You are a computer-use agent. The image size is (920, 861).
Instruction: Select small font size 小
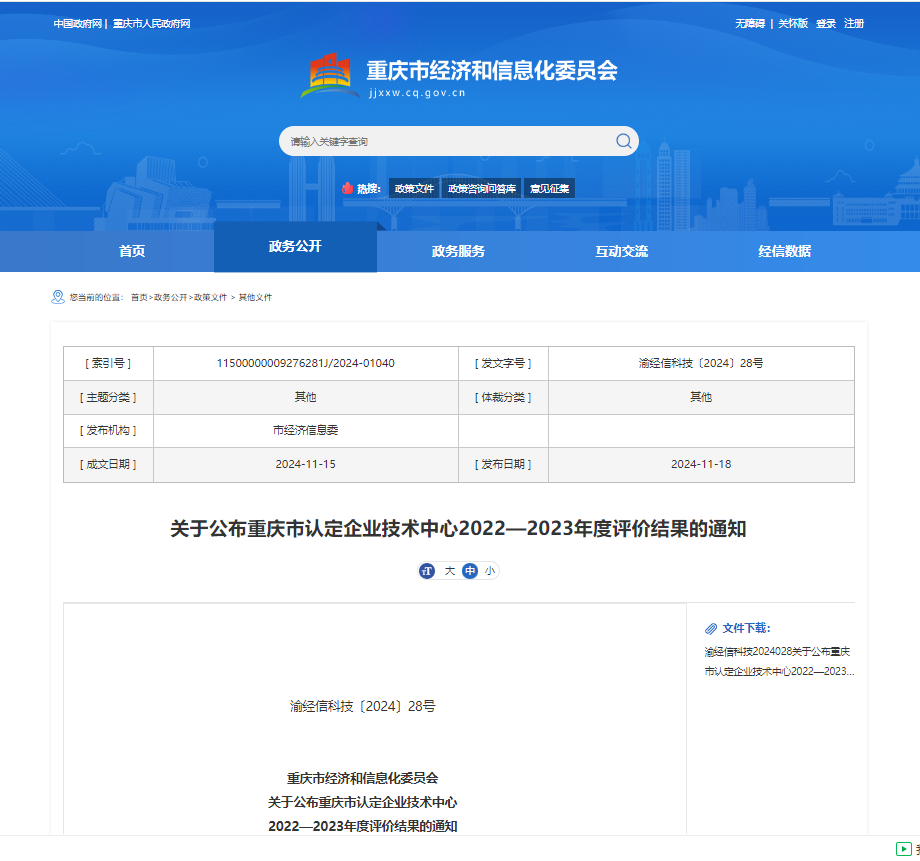[x=490, y=570]
